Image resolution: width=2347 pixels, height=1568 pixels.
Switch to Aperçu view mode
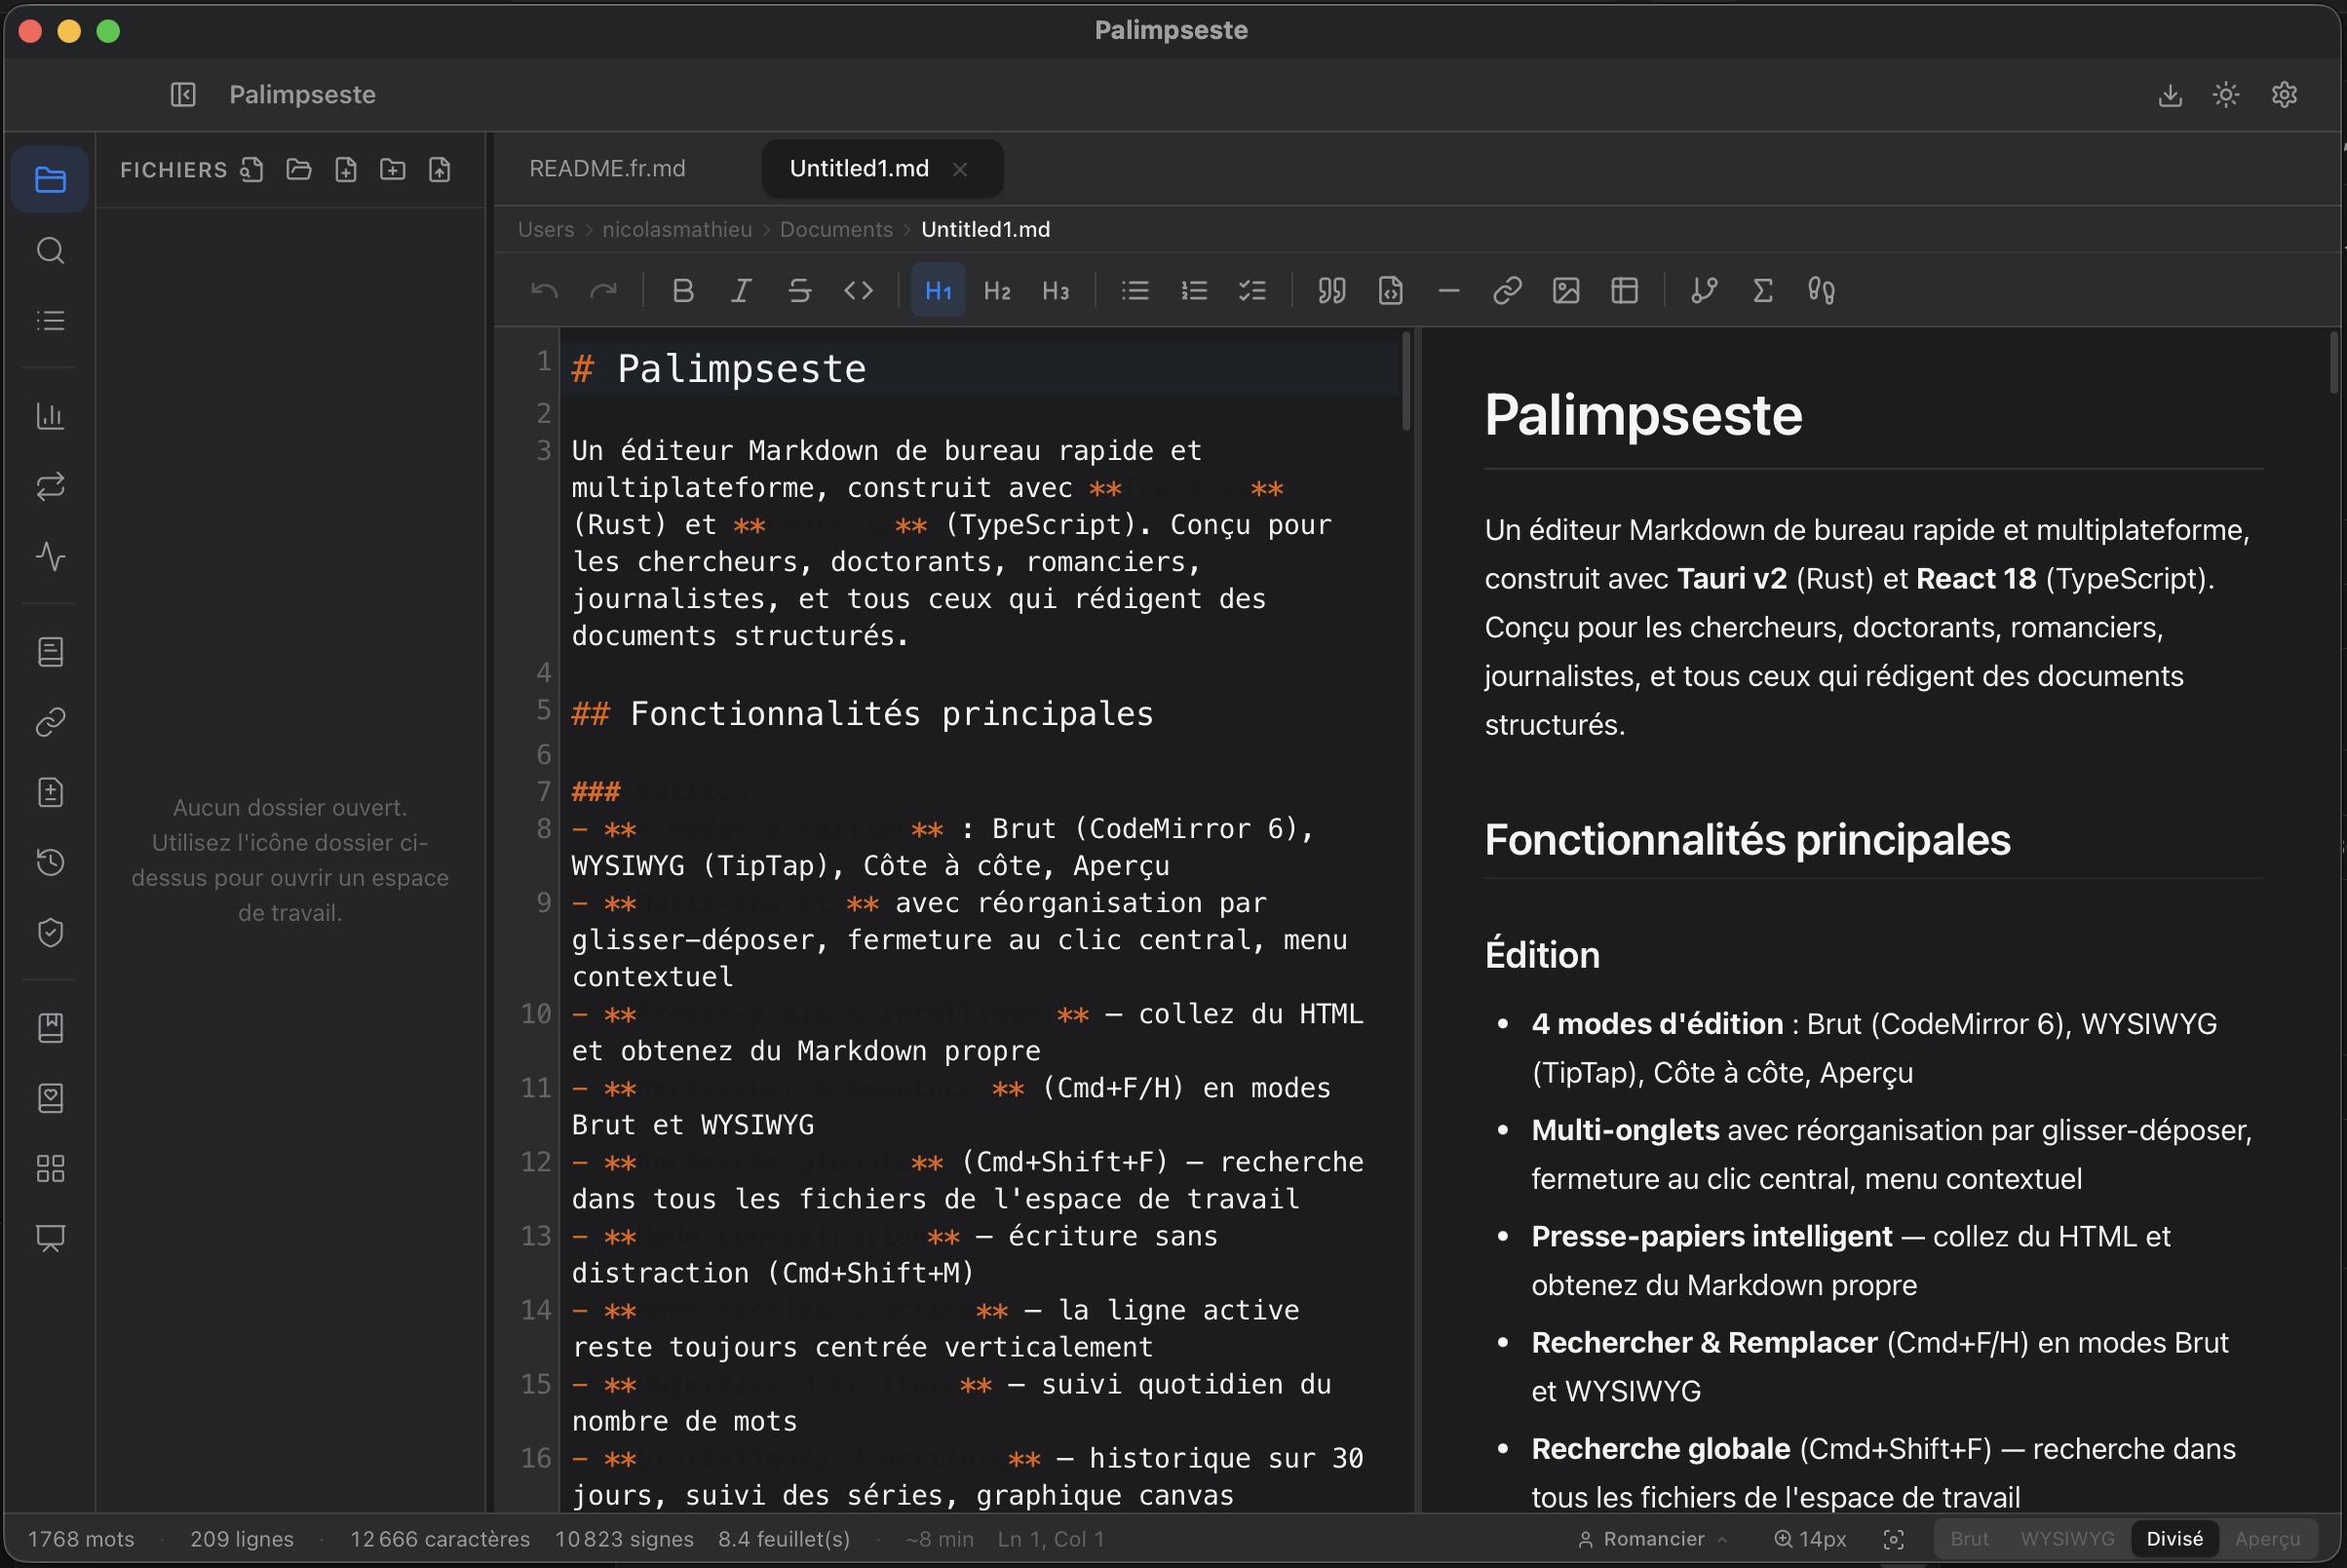pyautogui.click(x=2267, y=1538)
